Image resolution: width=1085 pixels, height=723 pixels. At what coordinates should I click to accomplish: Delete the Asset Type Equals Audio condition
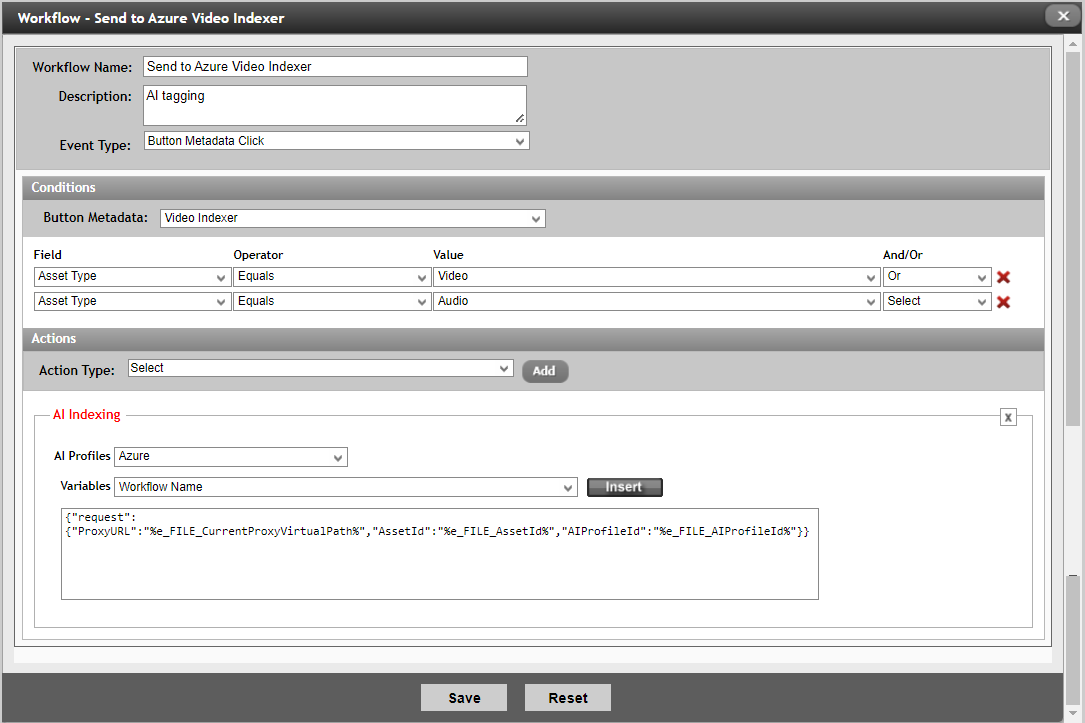coord(1003,302)
